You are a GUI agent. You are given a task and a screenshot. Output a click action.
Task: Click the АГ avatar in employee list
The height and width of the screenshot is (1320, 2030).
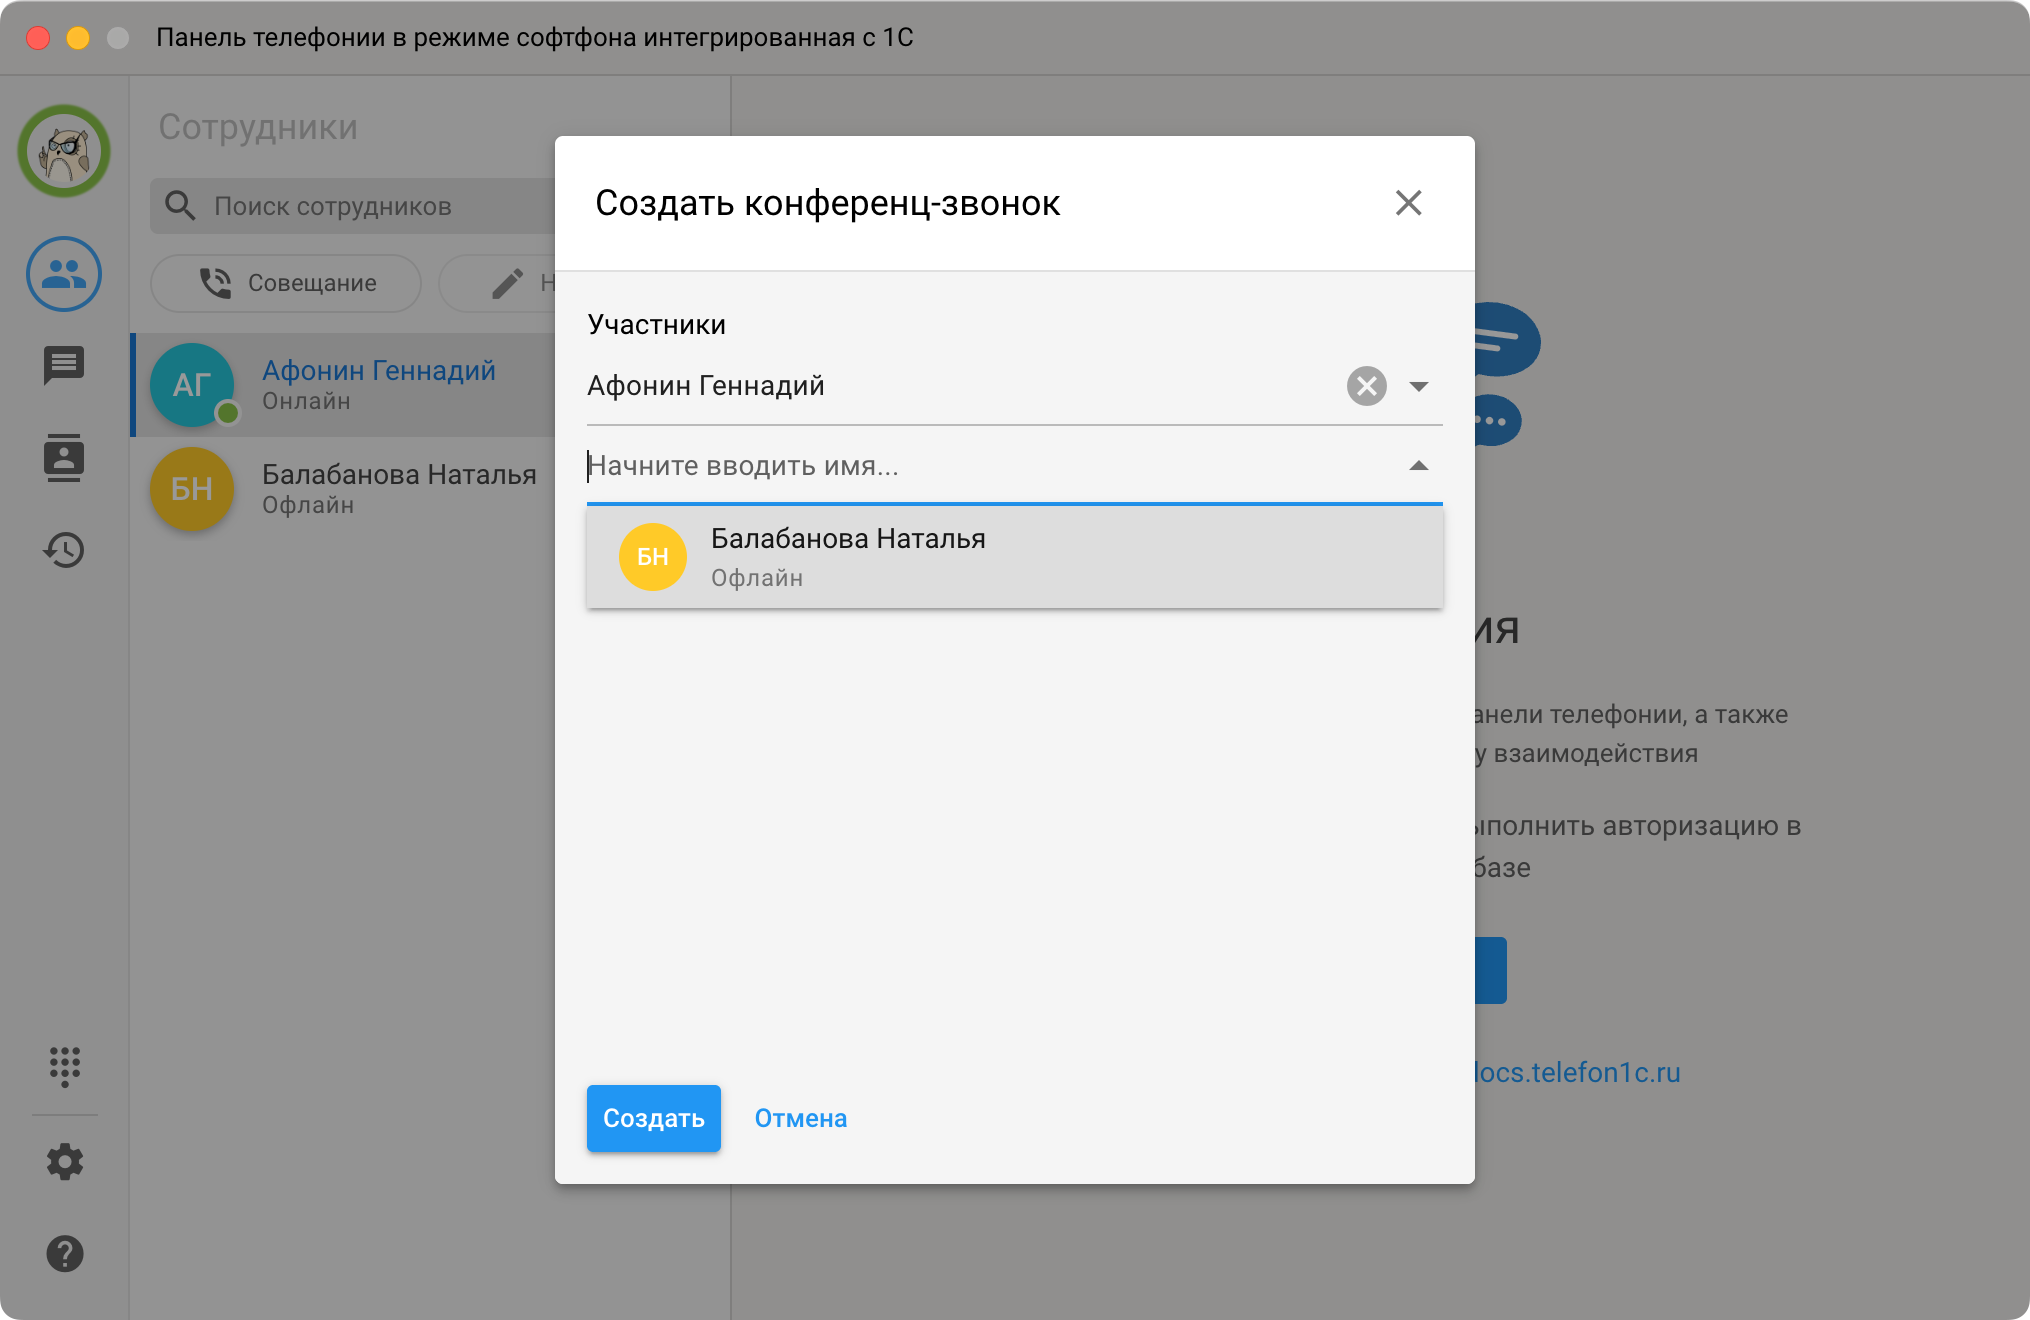coord(192,385)
